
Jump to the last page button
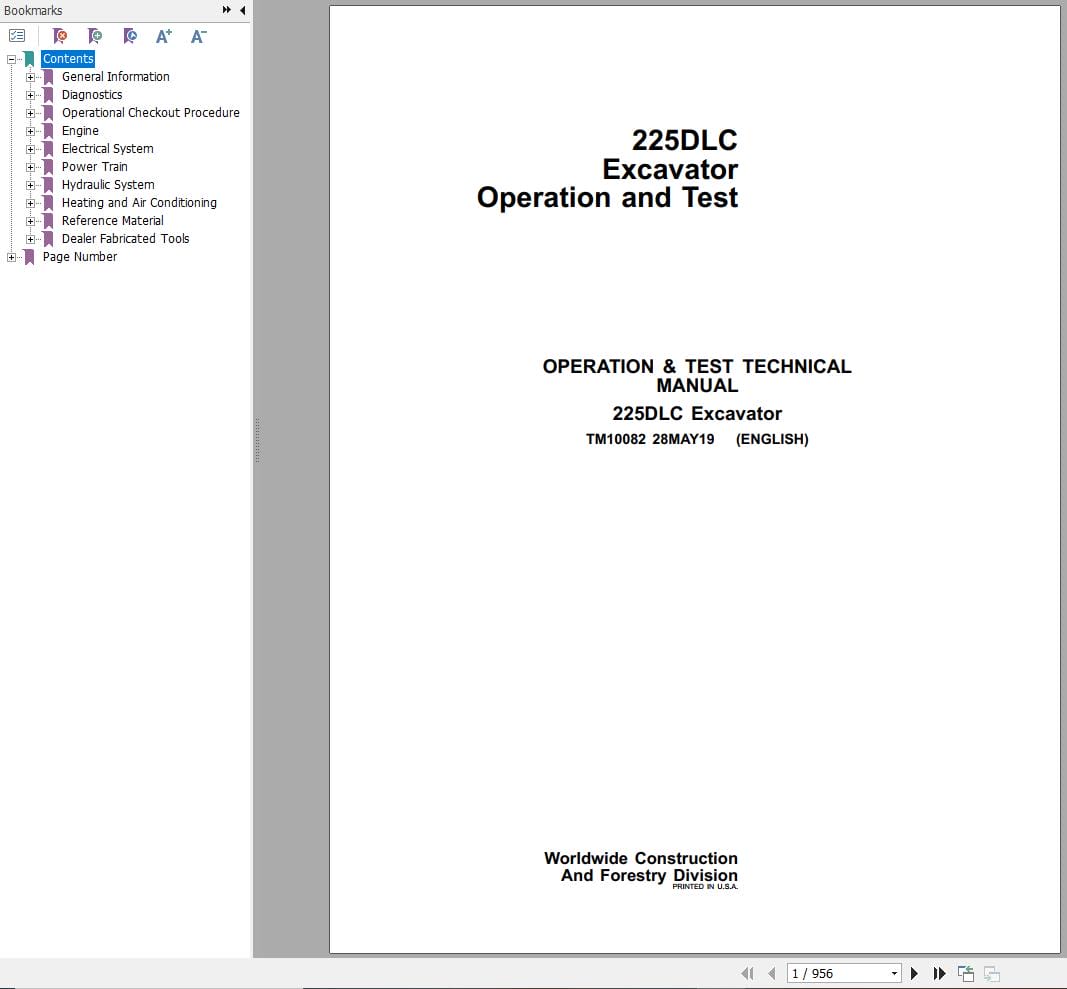940,973
